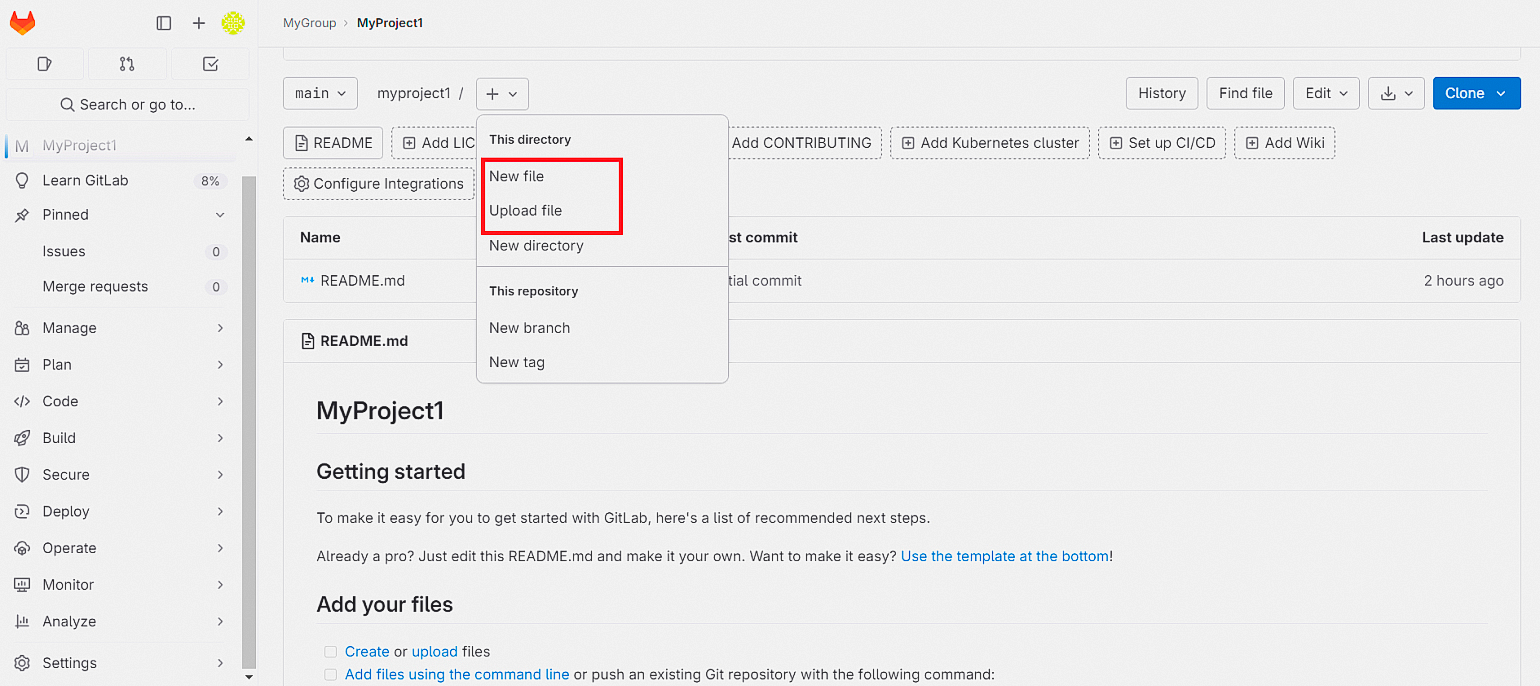This screenshot has width=1540, height=686.
Task: Expand the Plan menu
Action: [x=120, y=365]
